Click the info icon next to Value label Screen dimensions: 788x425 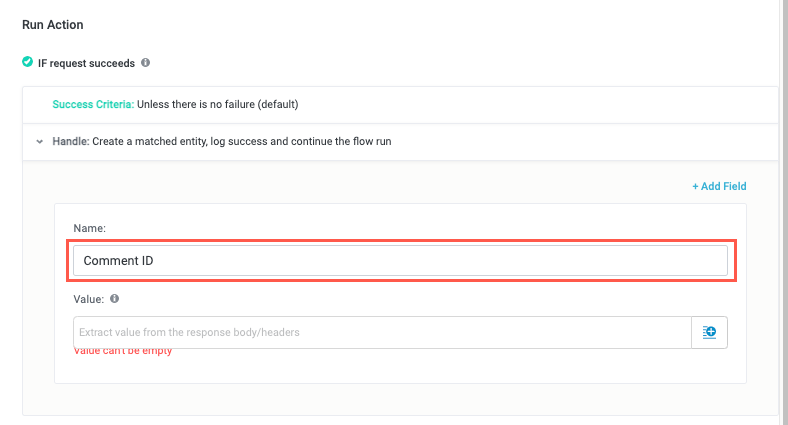(114, 298)
